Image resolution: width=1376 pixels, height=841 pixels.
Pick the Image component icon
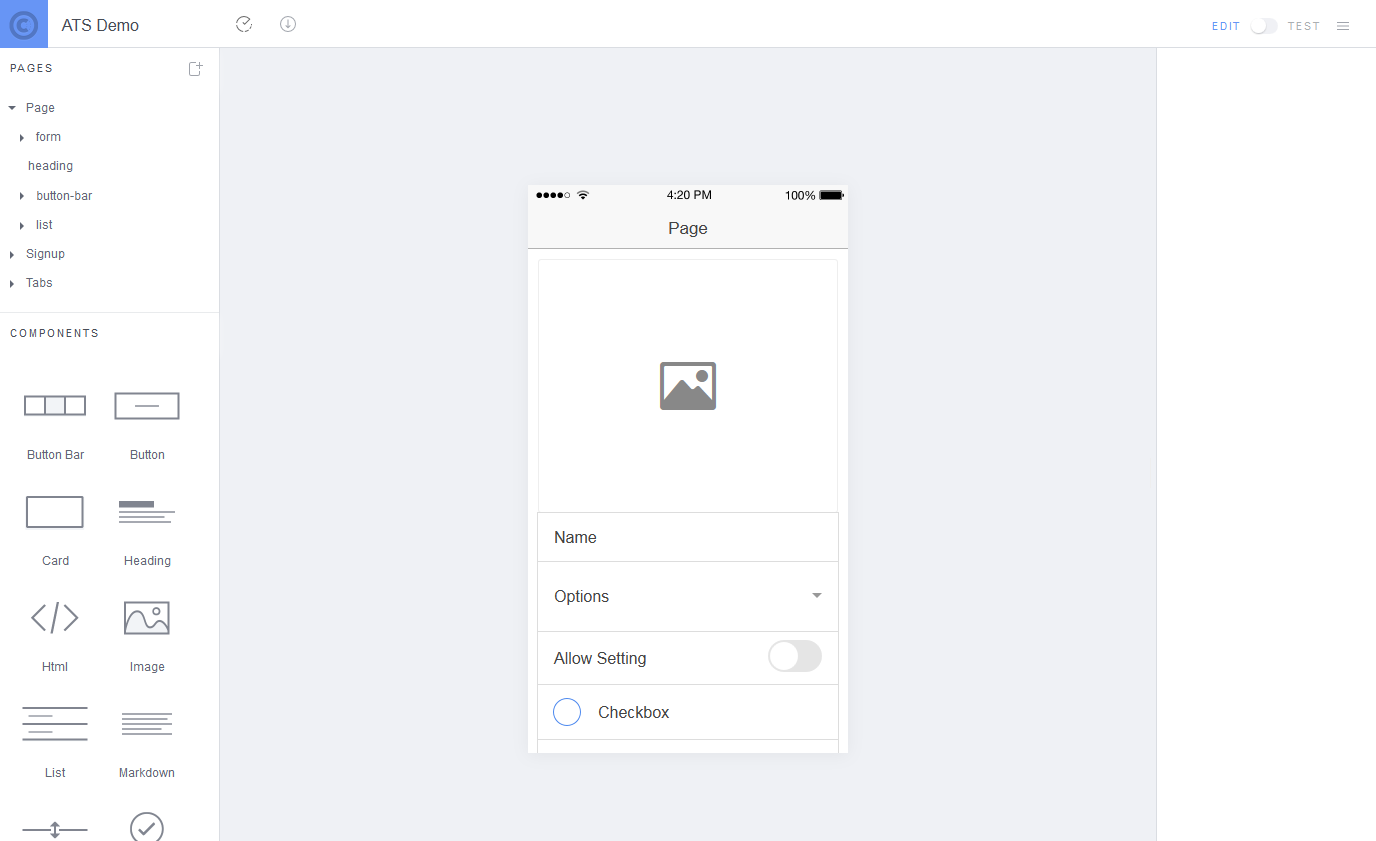tap(147, 617)
